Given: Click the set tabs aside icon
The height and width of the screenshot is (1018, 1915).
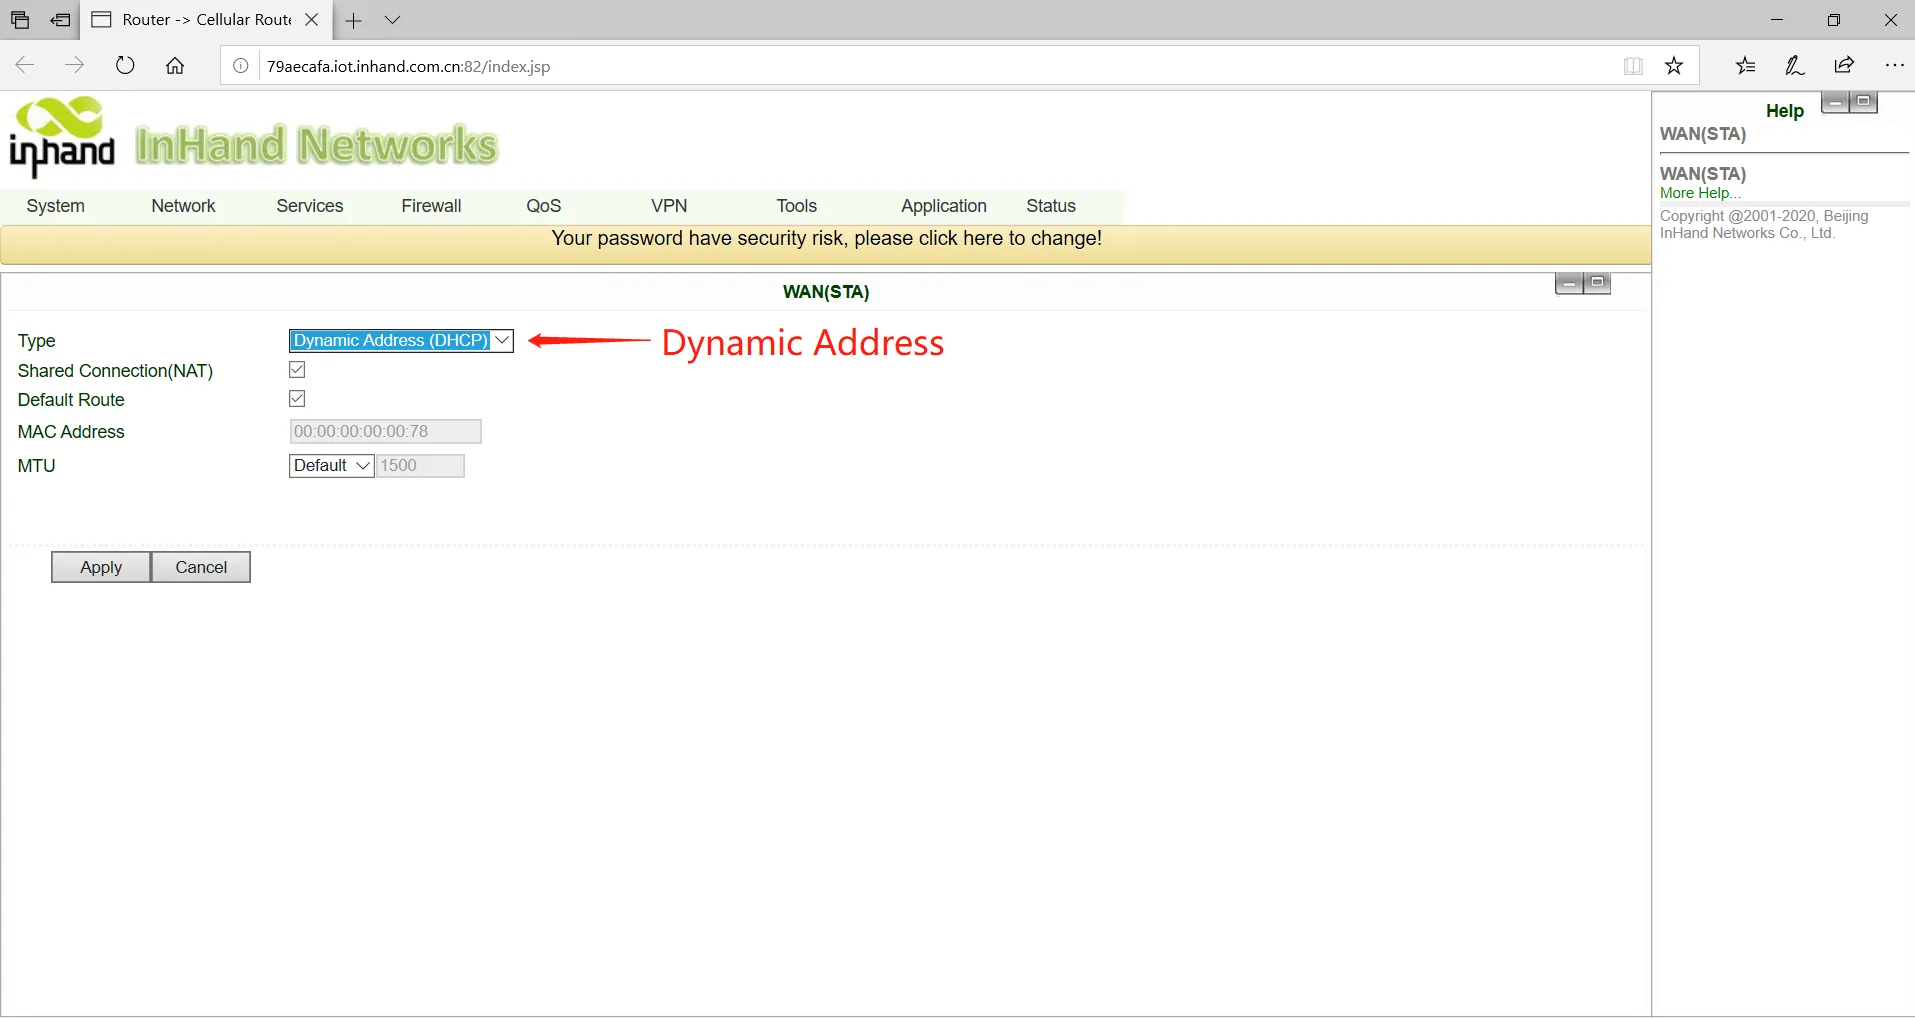Looking at the screenshot, I should [61, 20].
